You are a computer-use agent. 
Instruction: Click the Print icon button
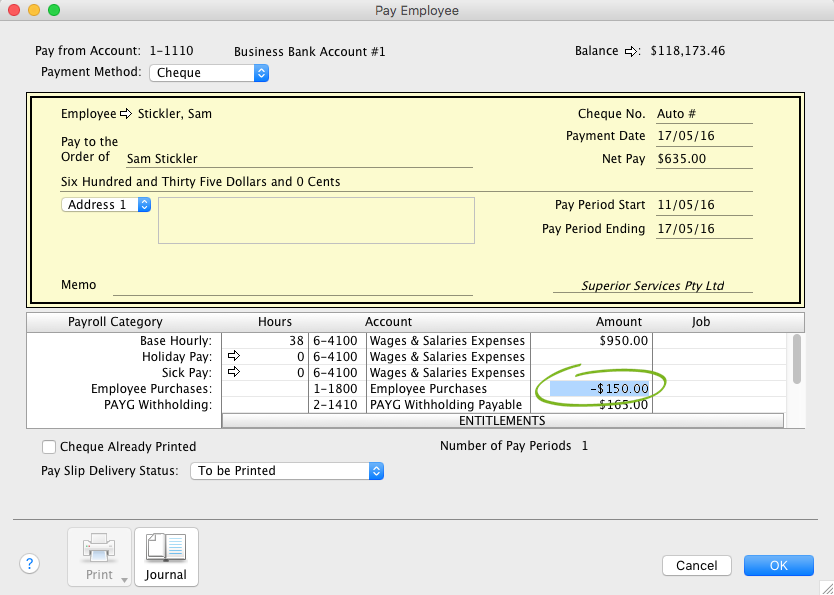99,556
